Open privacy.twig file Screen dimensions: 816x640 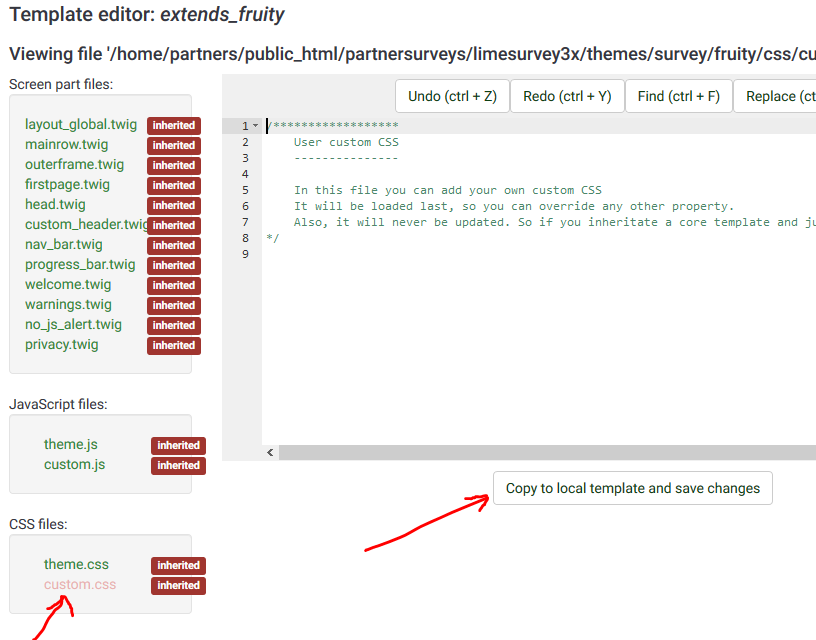click(x=62, y=345)
